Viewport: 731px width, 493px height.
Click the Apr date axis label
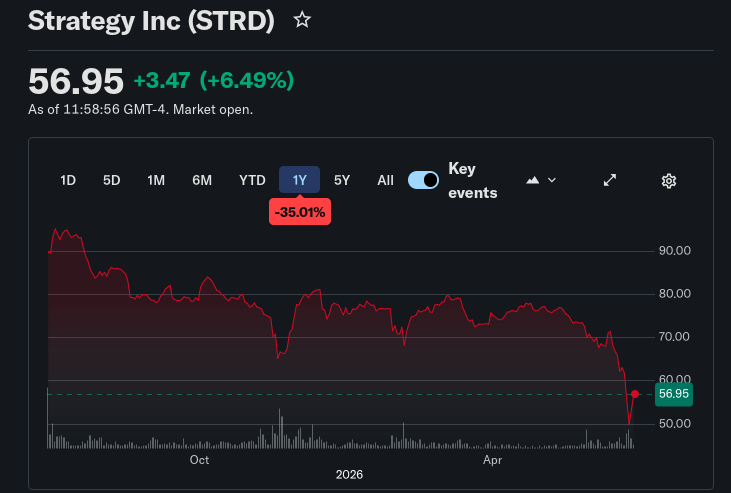point(492,460)
